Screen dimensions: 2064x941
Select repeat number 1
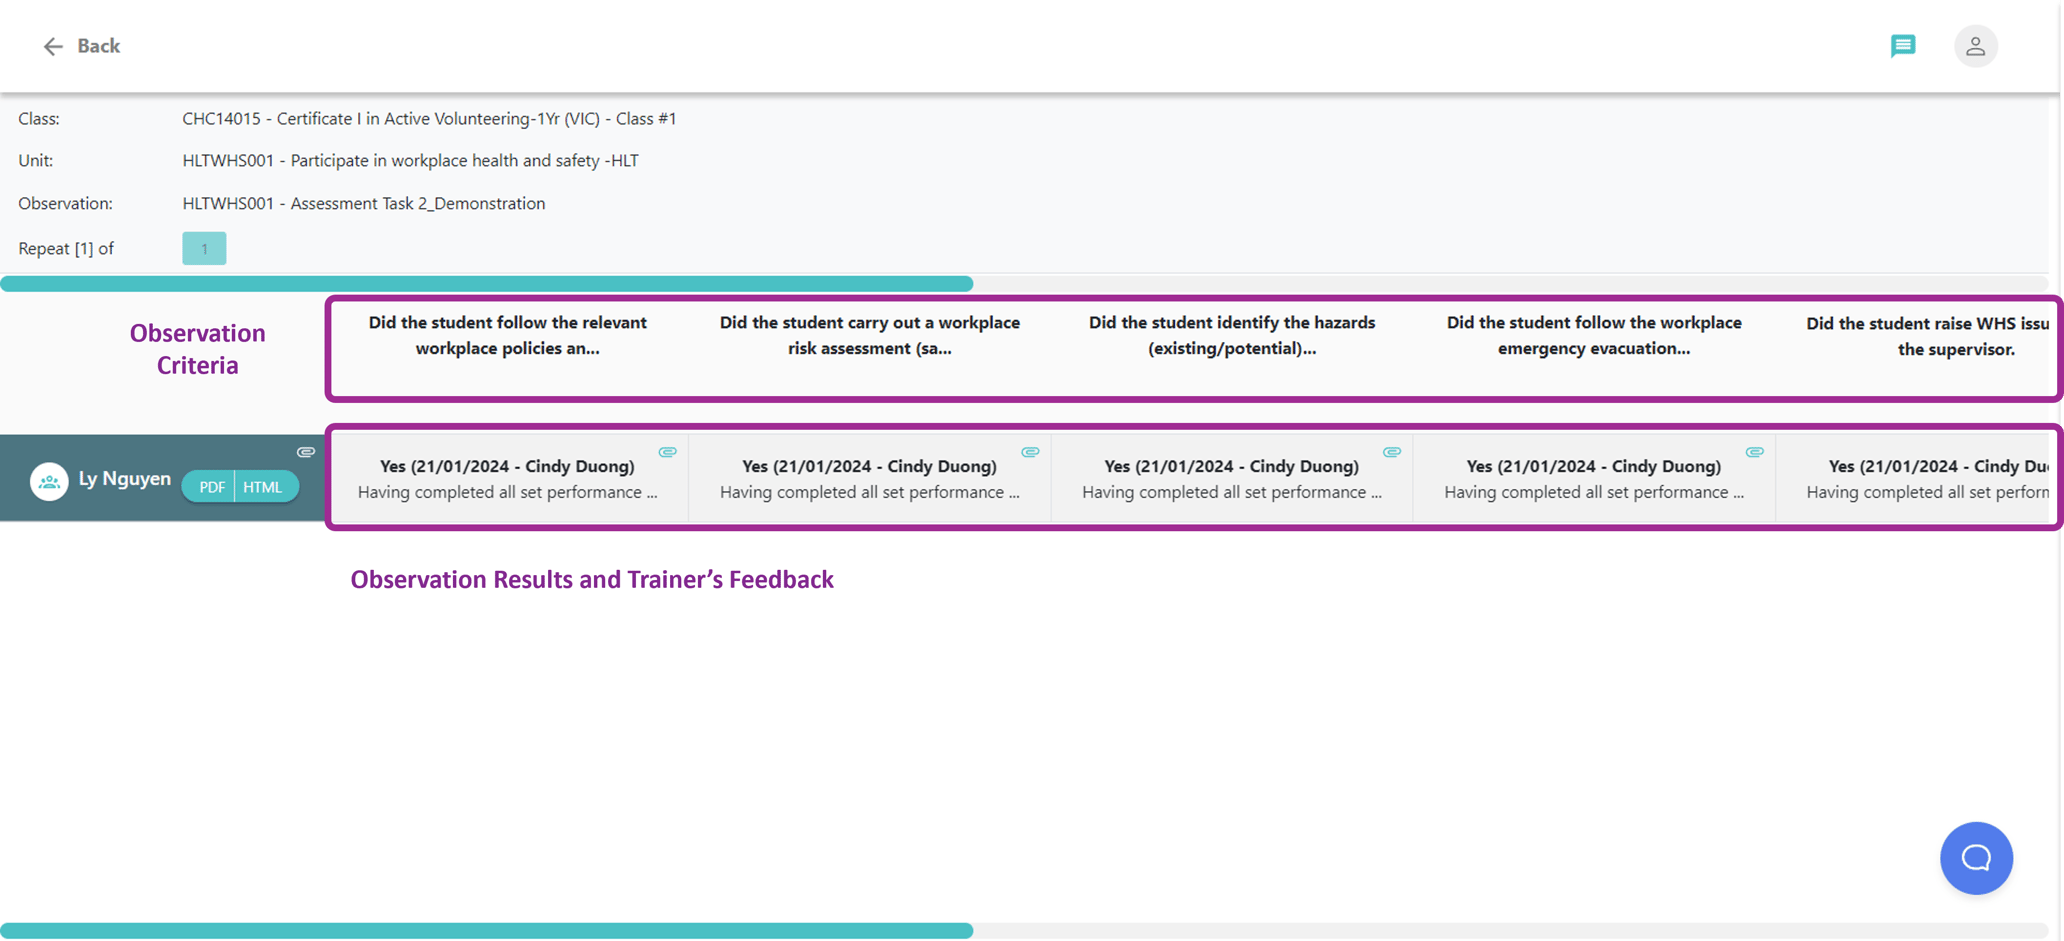[204, 249]
